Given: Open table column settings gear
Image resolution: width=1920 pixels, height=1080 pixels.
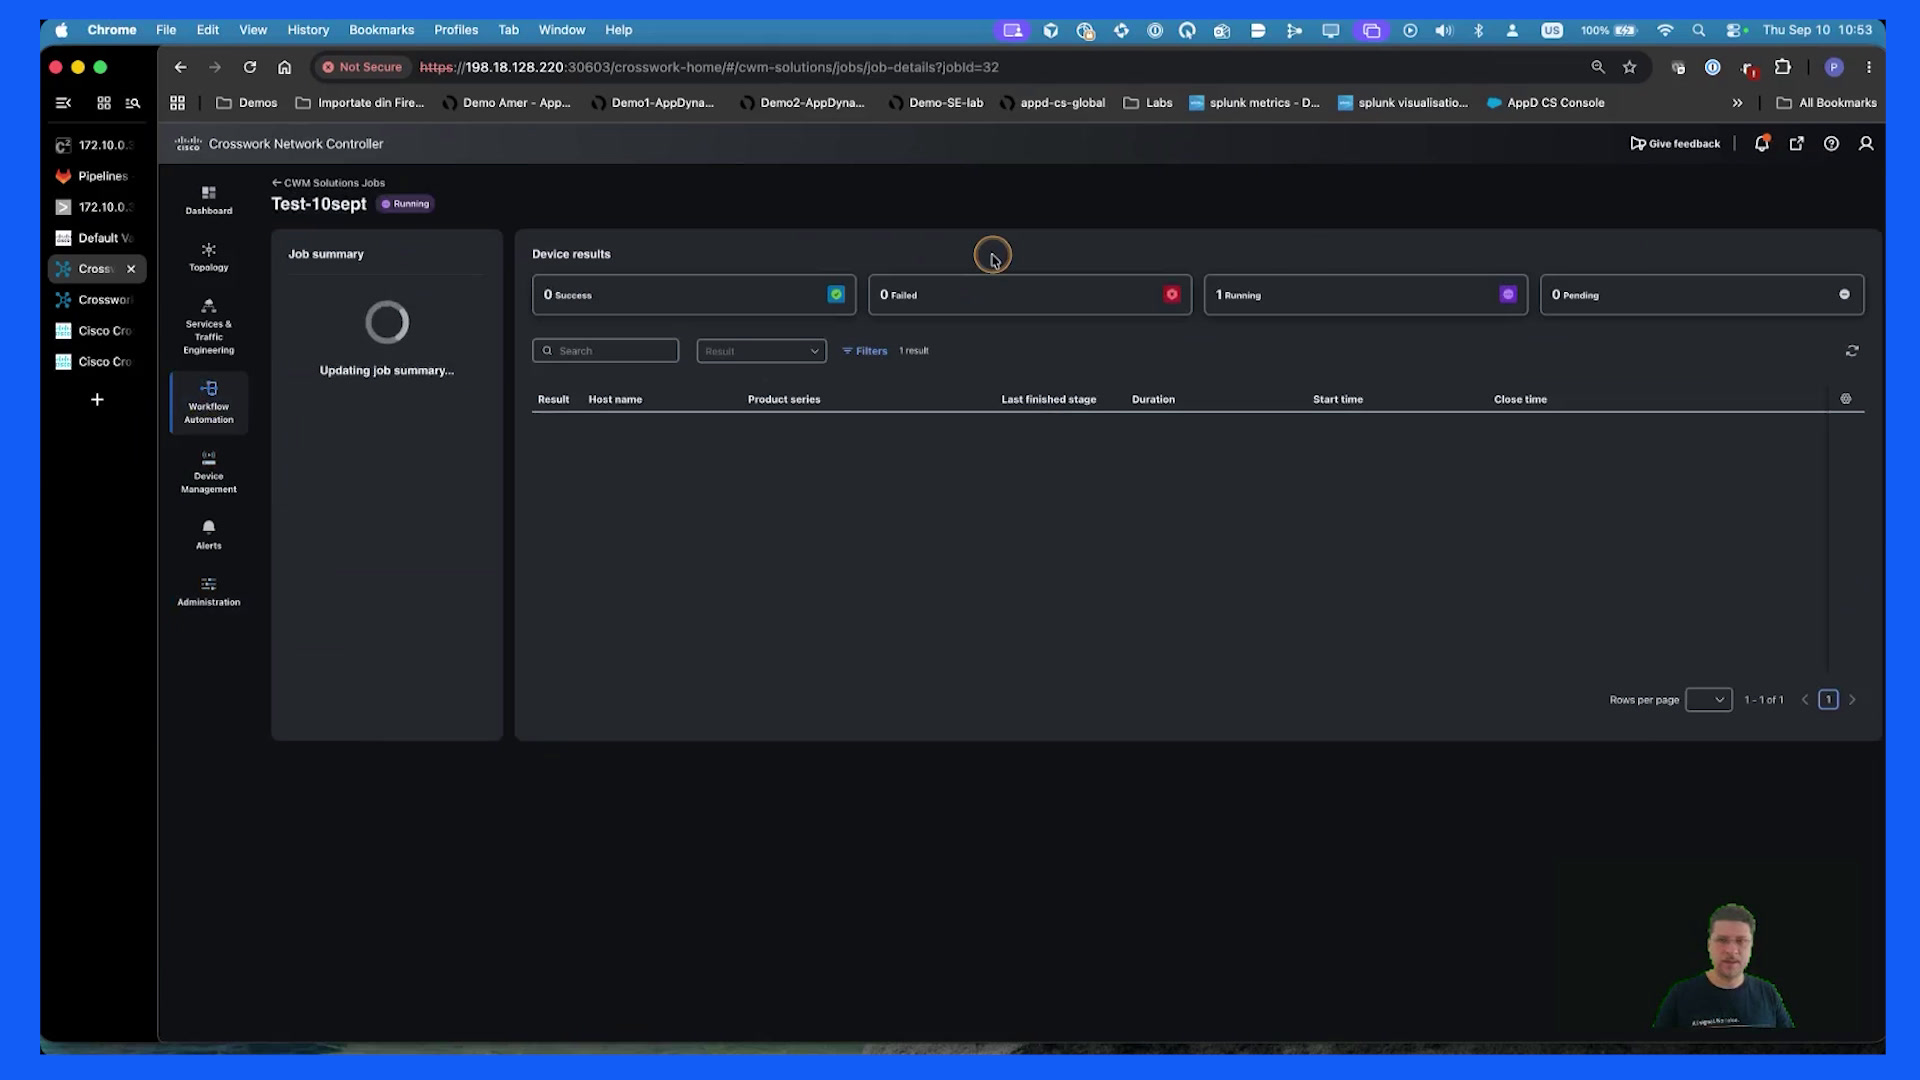Looking at the screenshot, I should [1846, 399].
